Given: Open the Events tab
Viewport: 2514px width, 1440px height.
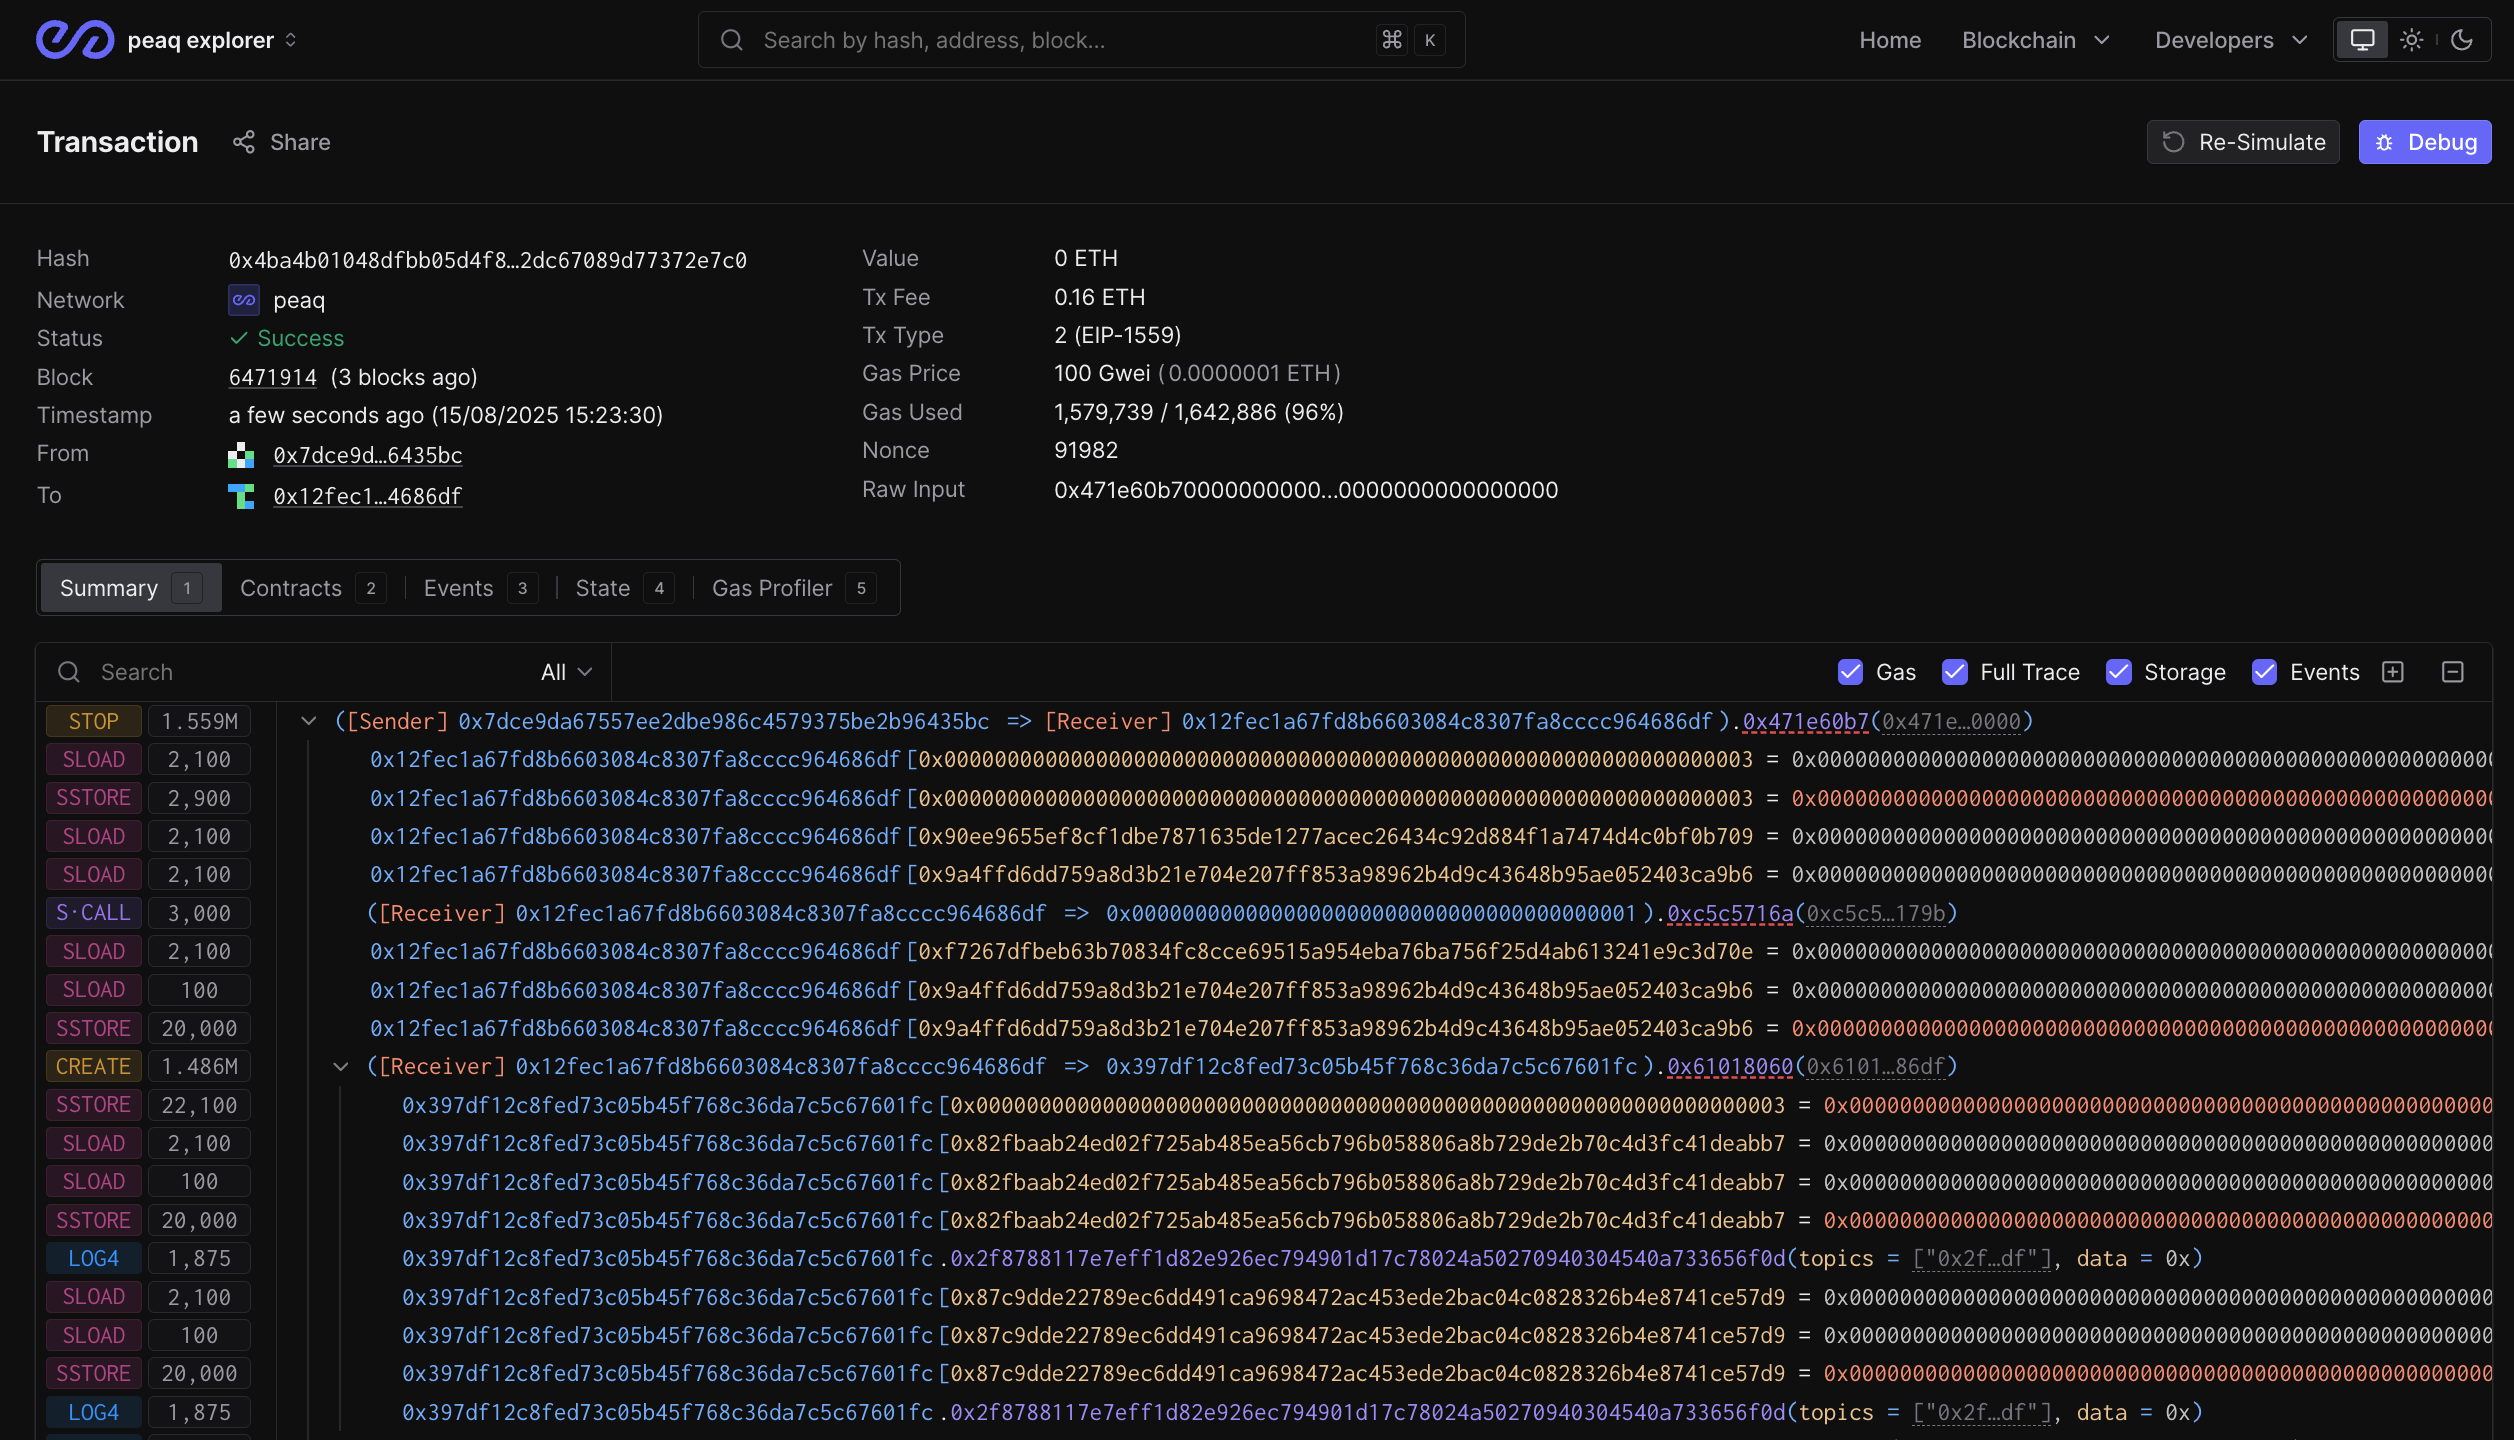Looking at the screenshot, I should tap(458, 588).
